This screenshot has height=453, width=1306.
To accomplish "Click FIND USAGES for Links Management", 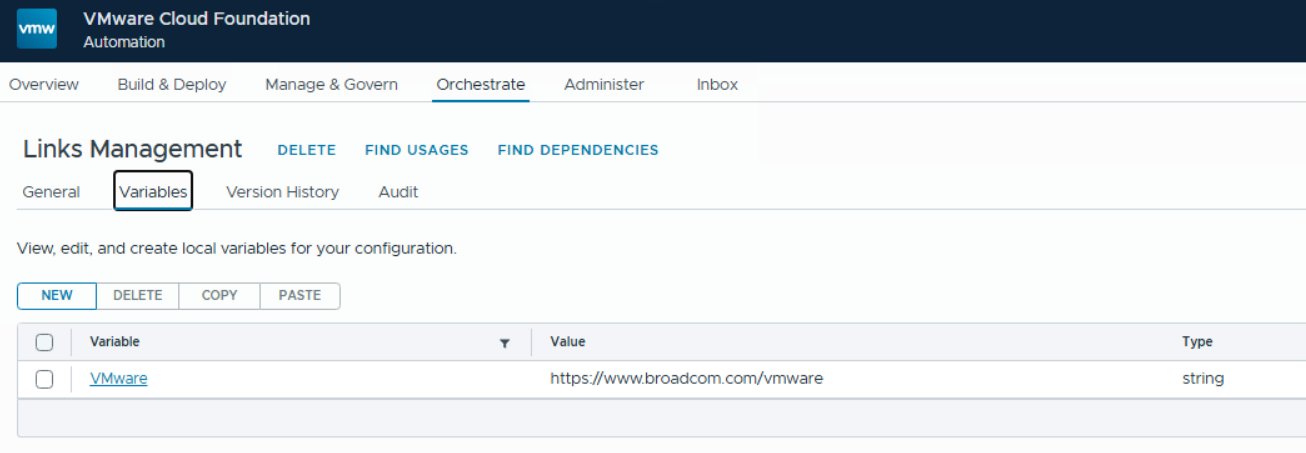I will pyautogui.click(x=416, y=150).
